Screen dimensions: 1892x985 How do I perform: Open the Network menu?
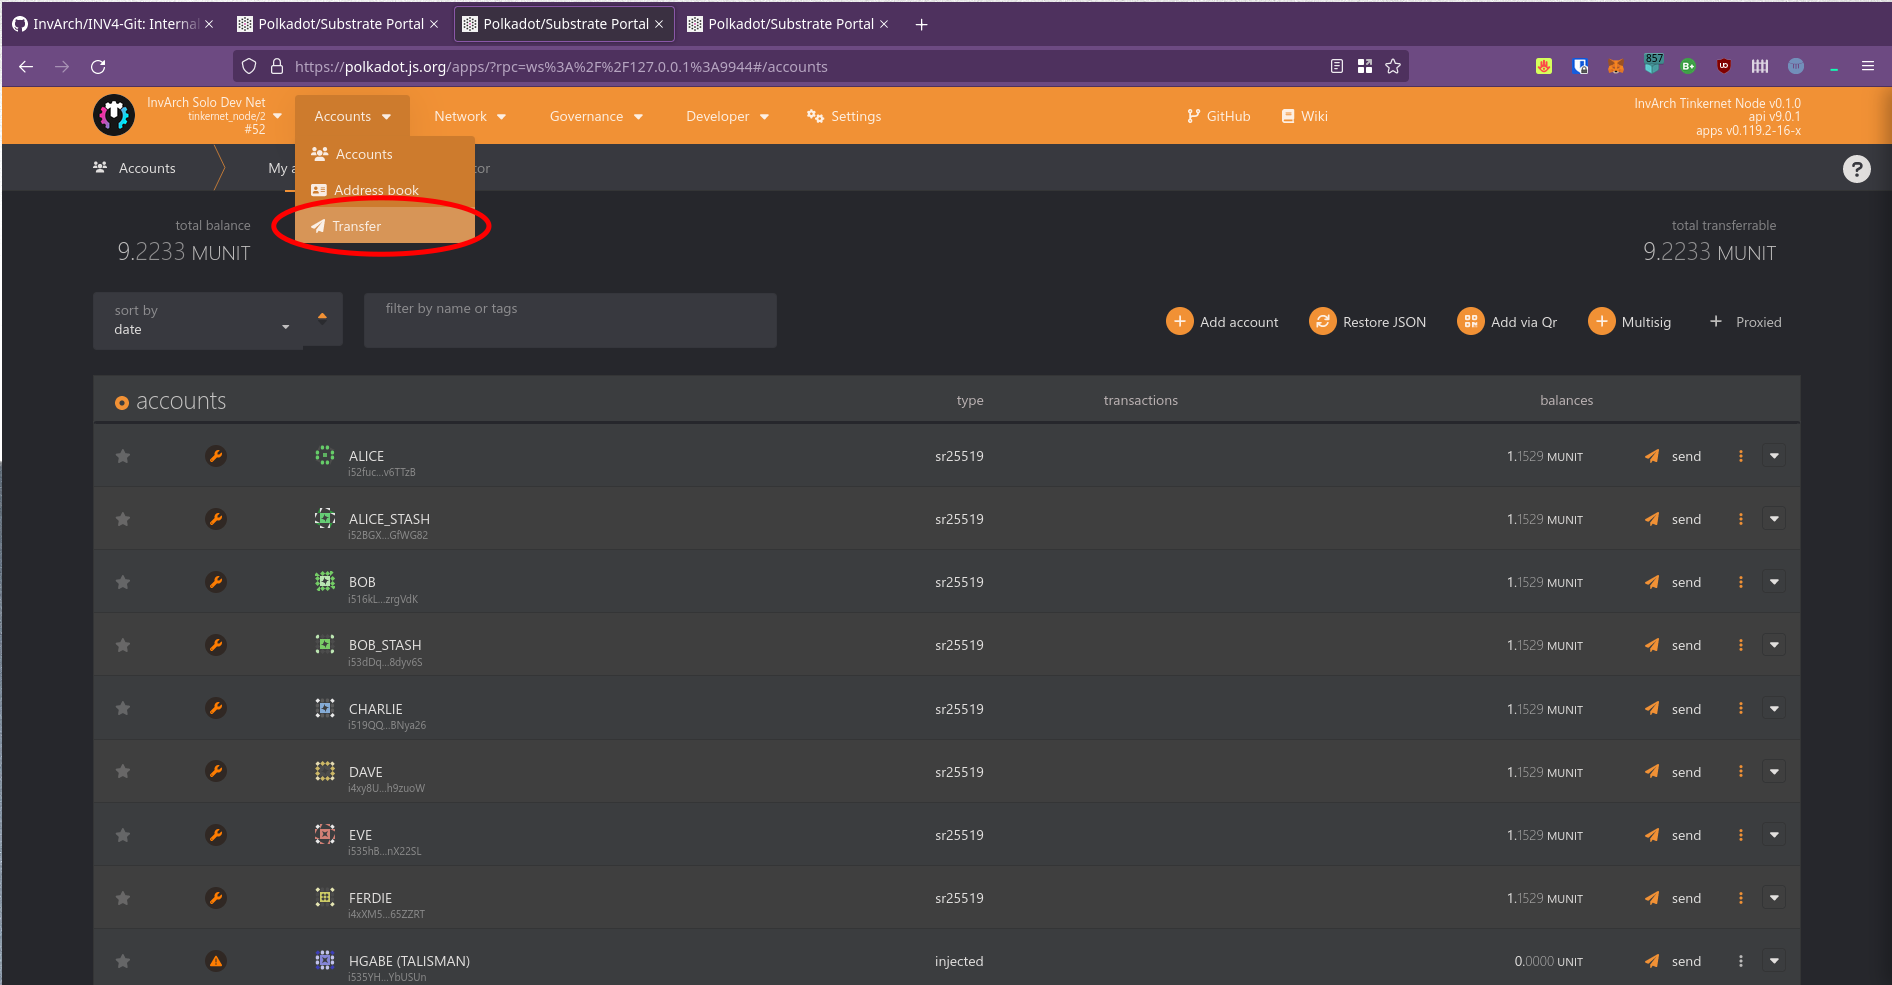pos(470,117)
